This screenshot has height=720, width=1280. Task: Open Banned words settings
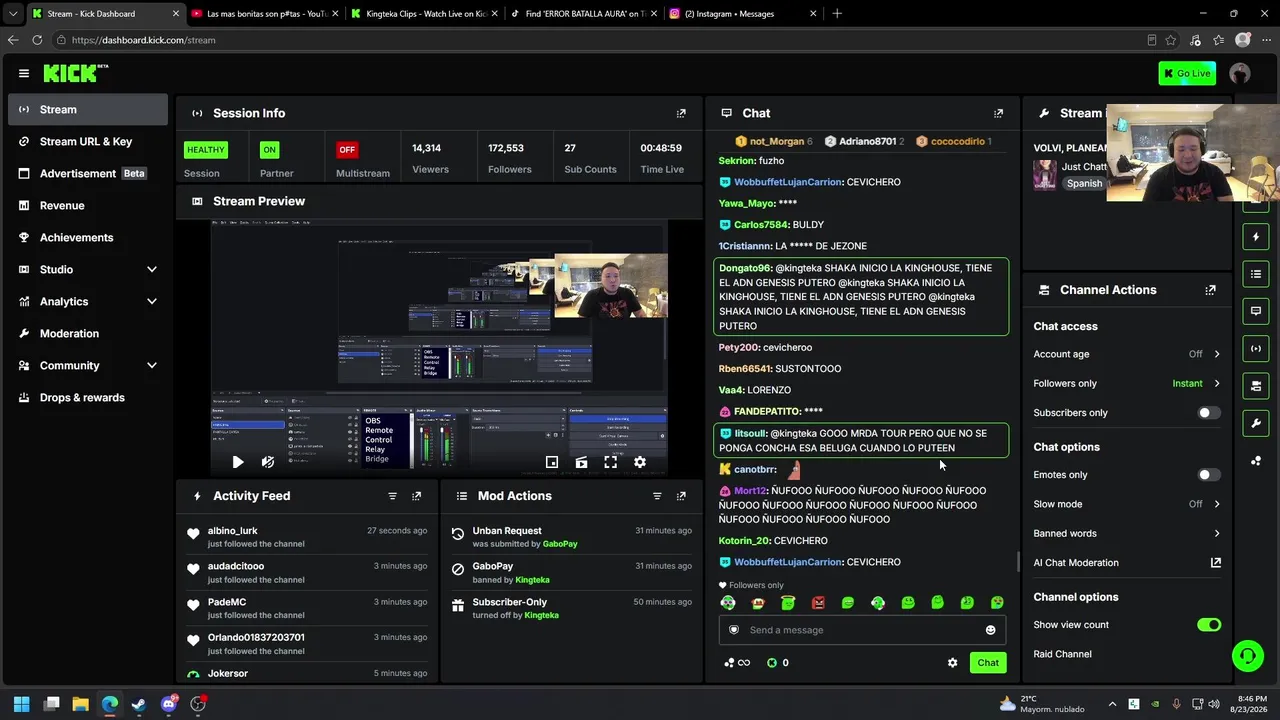tap(1127, 534)
